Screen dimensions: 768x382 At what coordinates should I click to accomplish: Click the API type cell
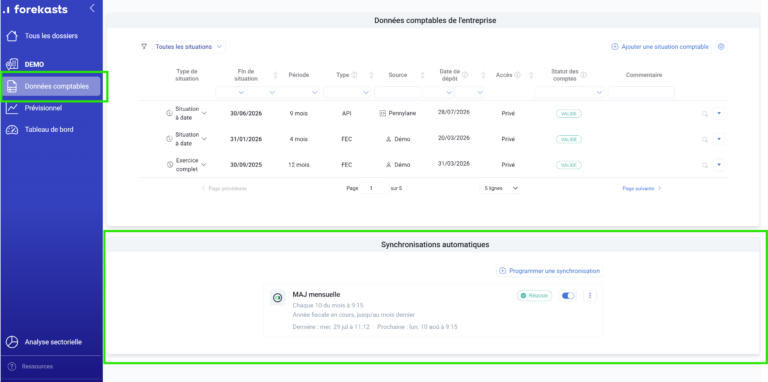[346, 113]
